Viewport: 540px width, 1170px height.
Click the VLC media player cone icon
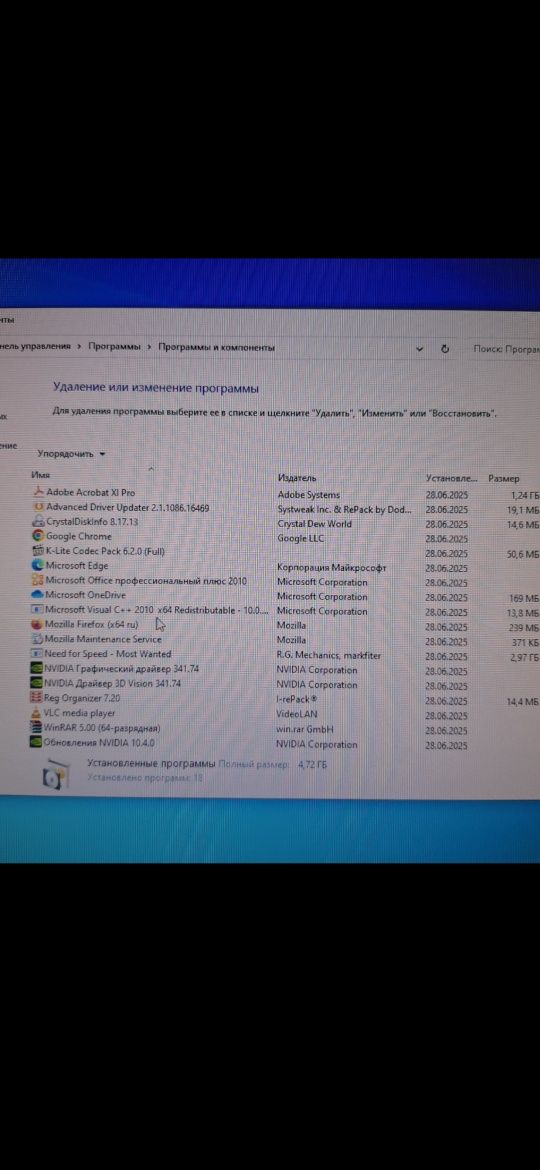(x=37, y=713)
